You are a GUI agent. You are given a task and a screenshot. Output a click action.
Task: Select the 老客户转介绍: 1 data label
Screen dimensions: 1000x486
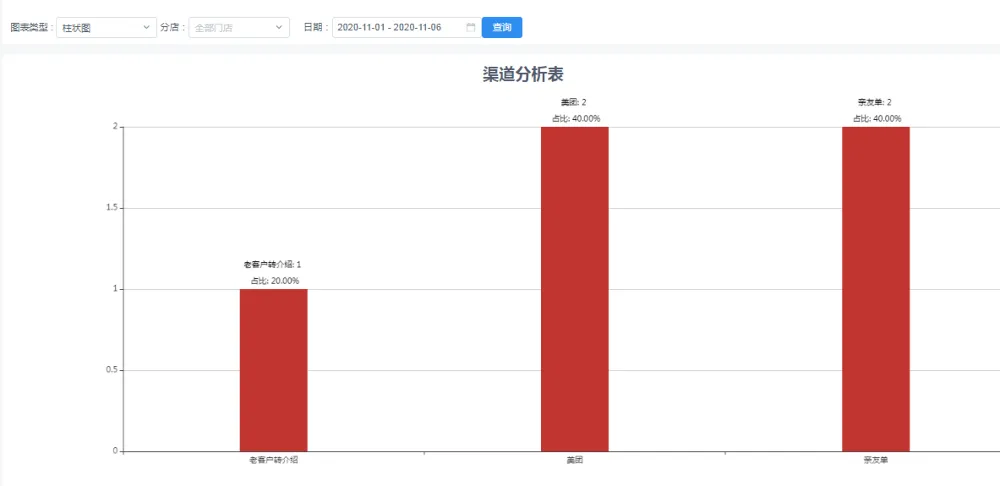click(272, 264)
